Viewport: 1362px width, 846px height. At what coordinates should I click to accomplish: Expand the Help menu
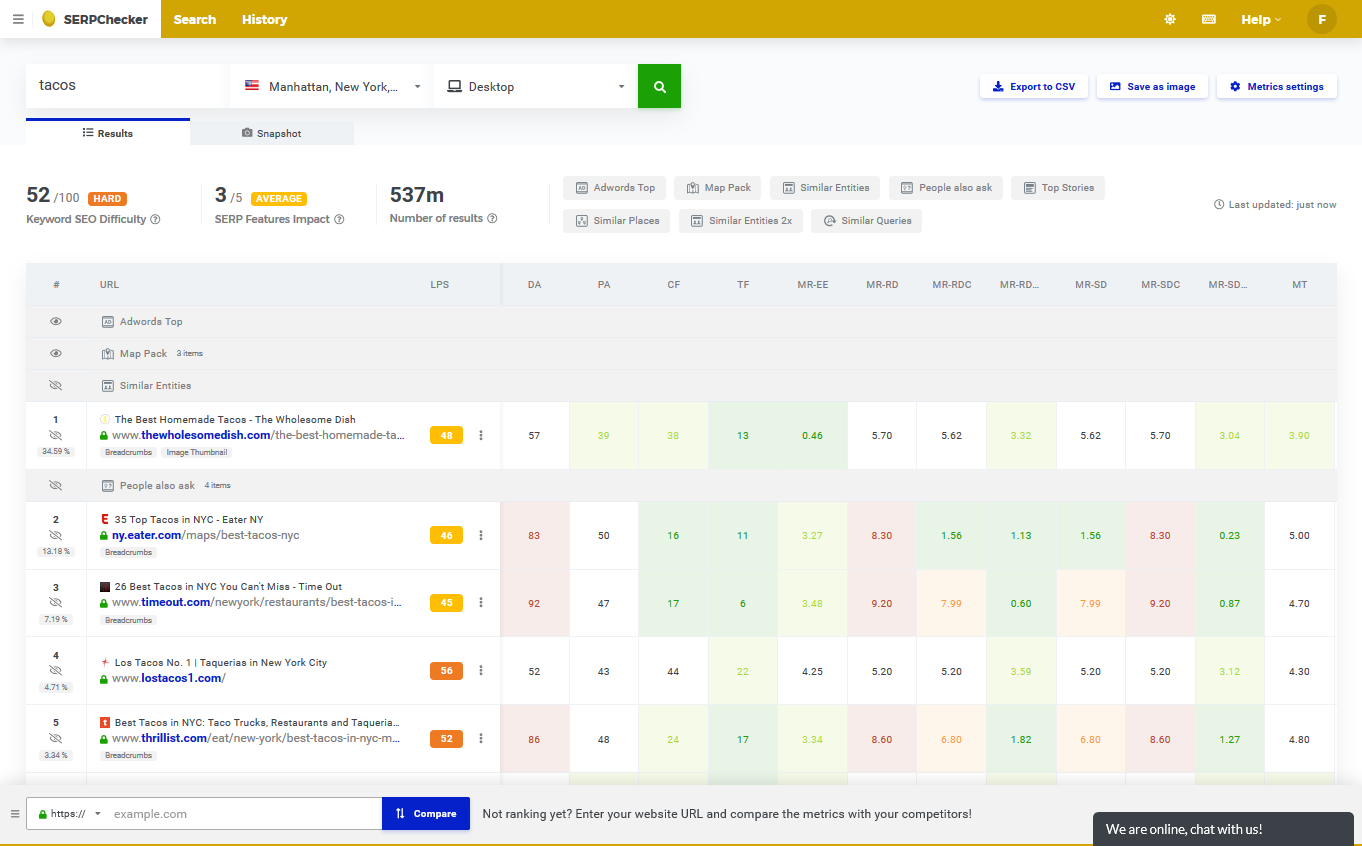[x=1260, y=19]
